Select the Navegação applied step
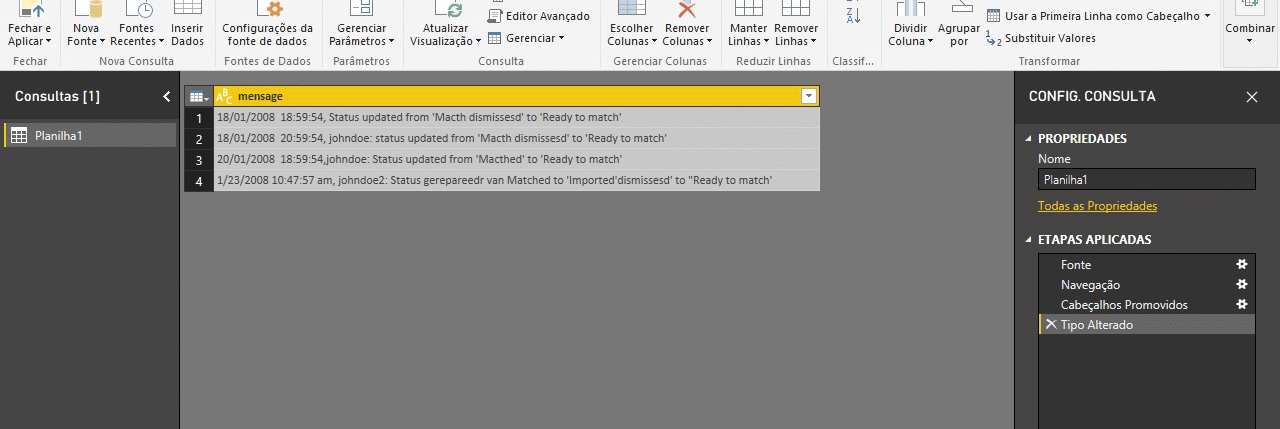Image resolution: width=1280 pixels, height=429 pixels. (1147, 285)
